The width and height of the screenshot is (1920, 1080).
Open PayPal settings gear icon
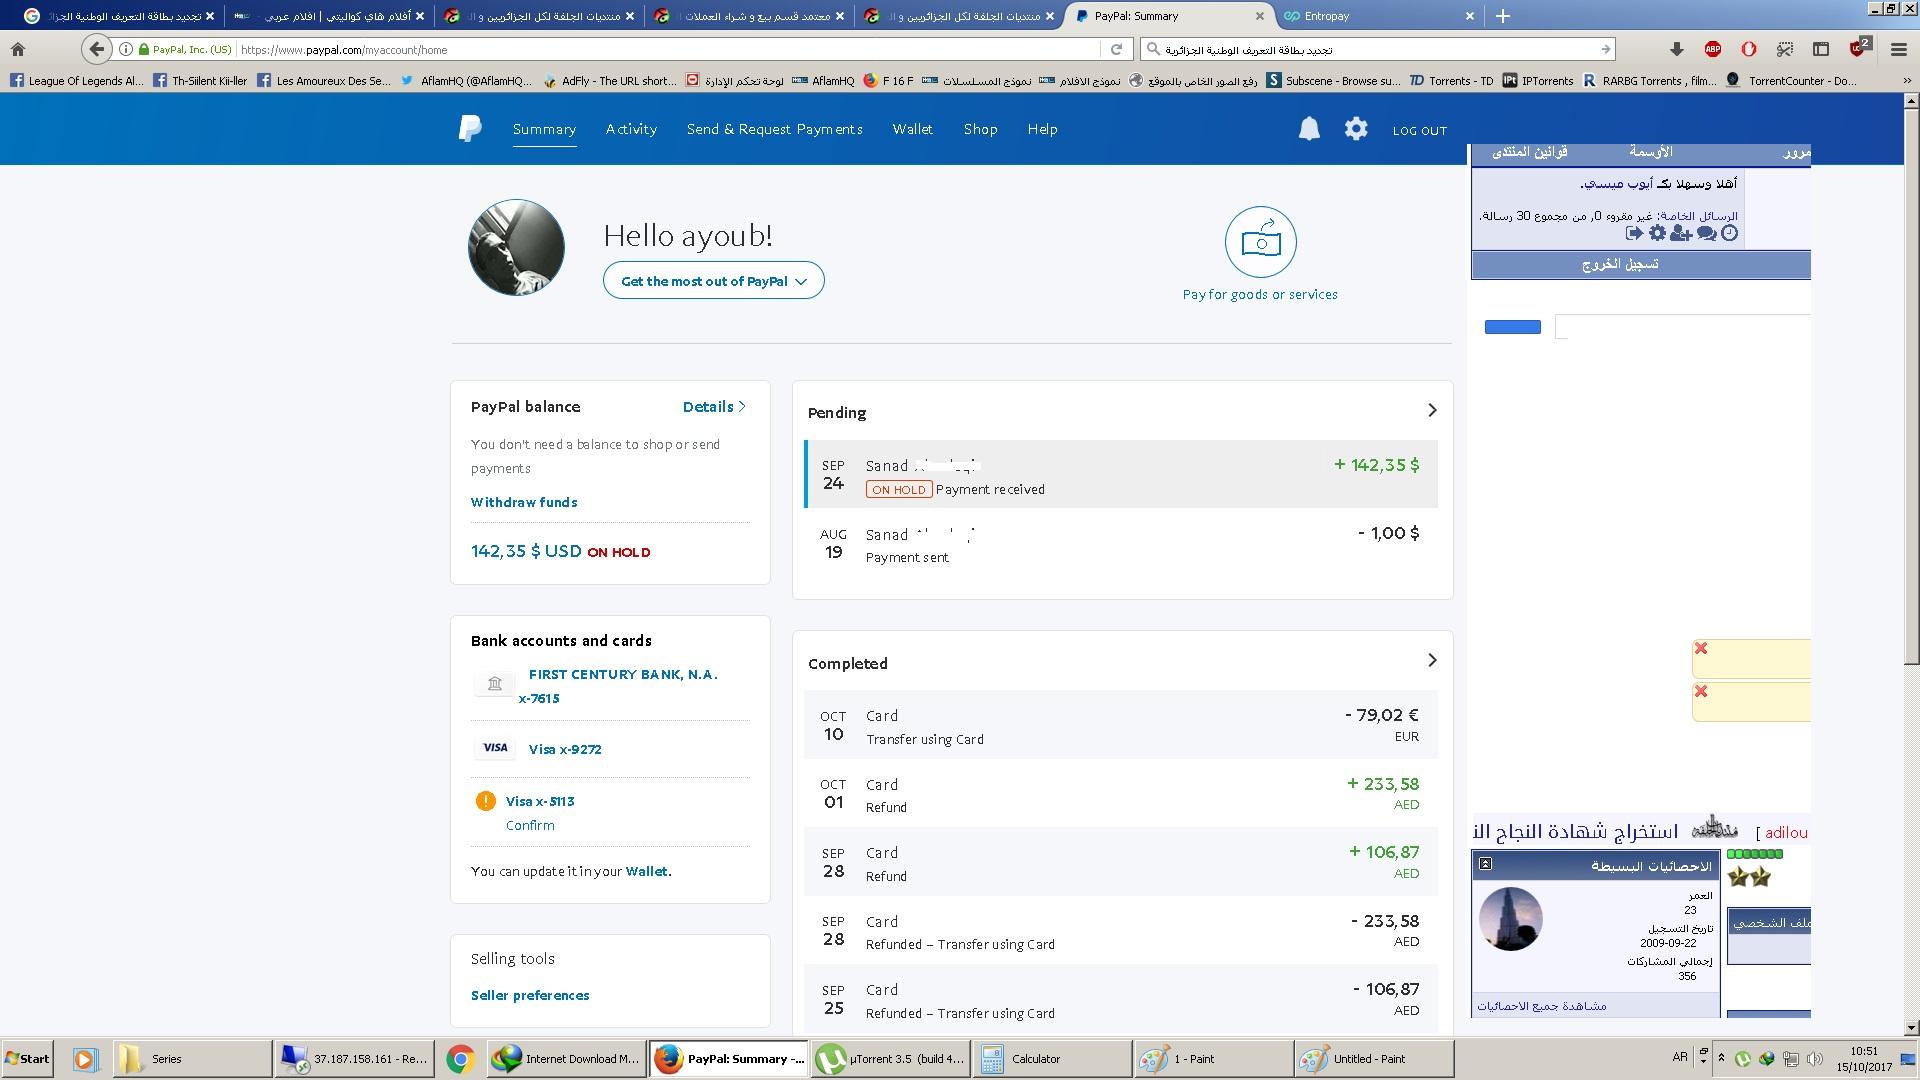point(1356,129)
